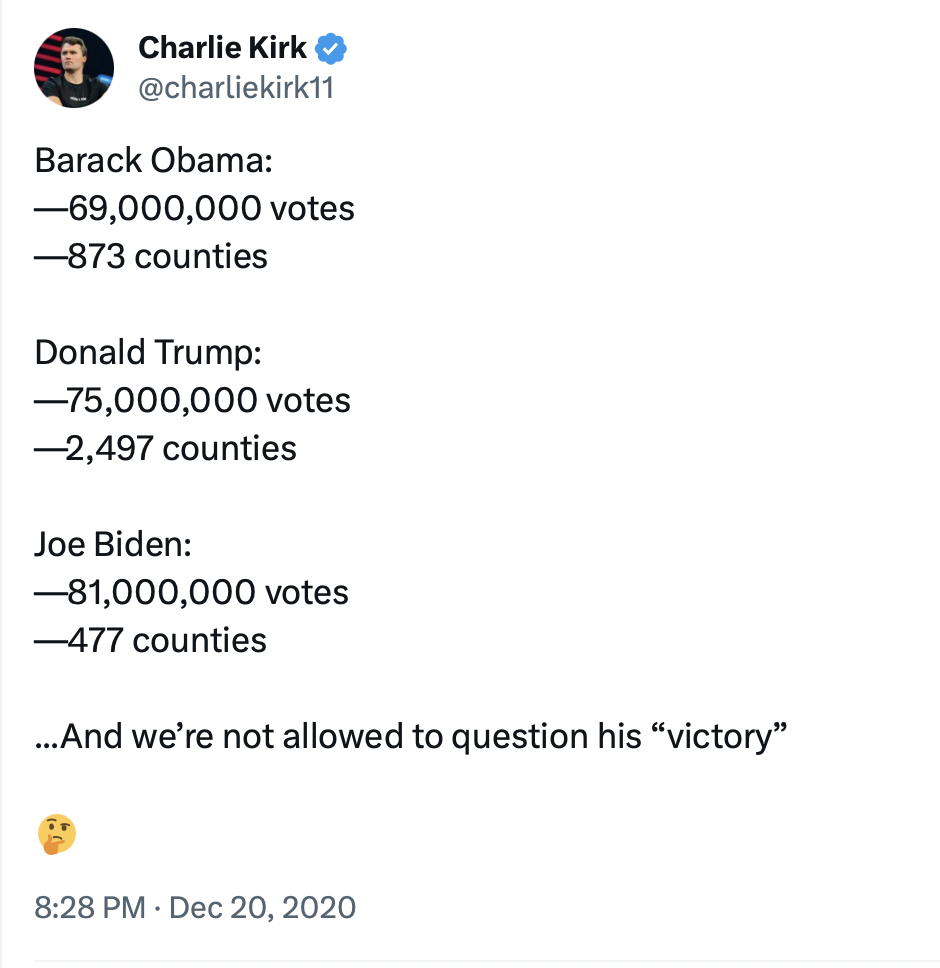Image resolution: width=940 pixels, height=968 pixels.
Task: Click the word "question" in tweet
Action: 514,737
